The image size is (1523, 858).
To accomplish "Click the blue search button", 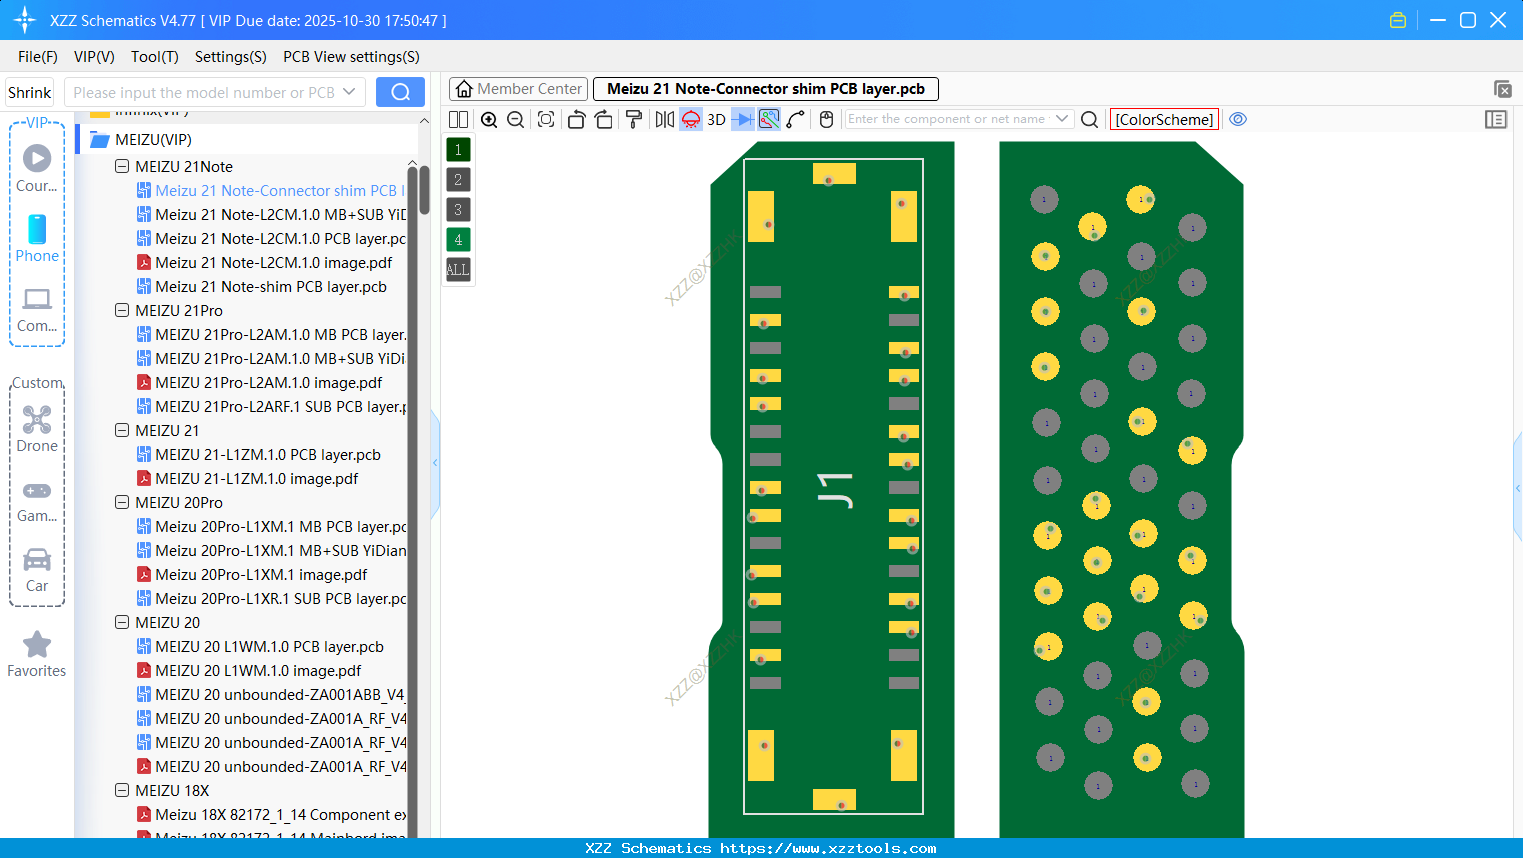I will [x=400, y=92].
